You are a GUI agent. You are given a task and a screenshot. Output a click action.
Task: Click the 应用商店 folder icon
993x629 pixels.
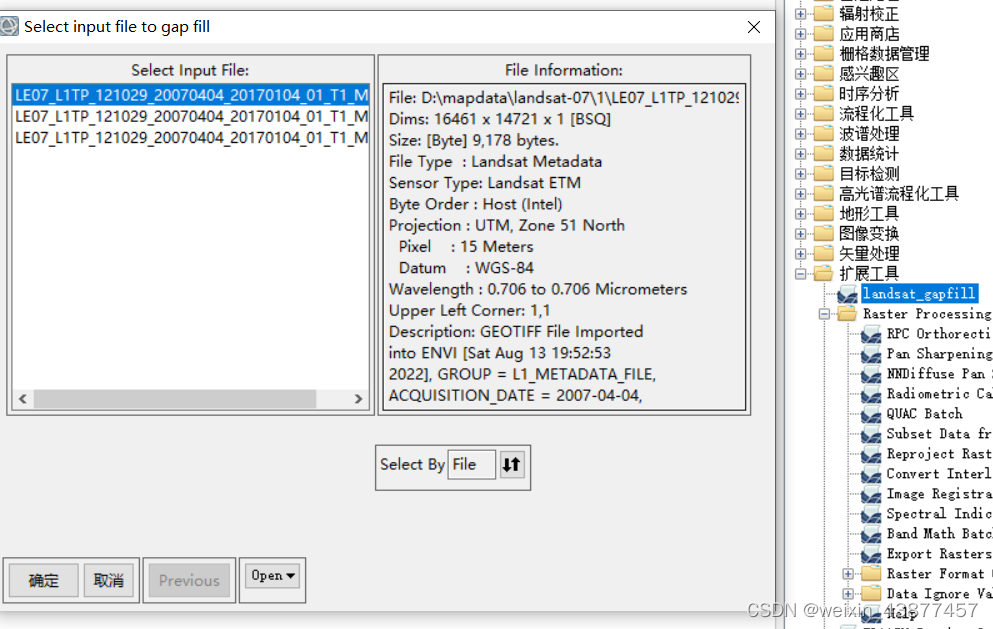(x=823, y=33)
